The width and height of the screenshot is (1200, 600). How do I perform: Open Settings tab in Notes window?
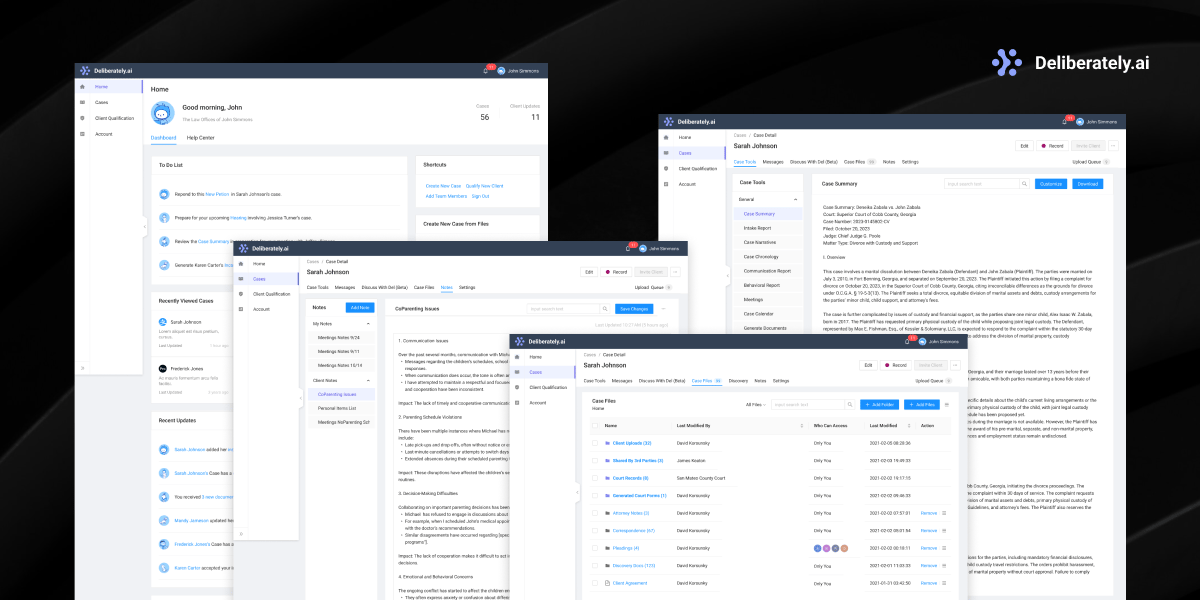click(467, 287)
